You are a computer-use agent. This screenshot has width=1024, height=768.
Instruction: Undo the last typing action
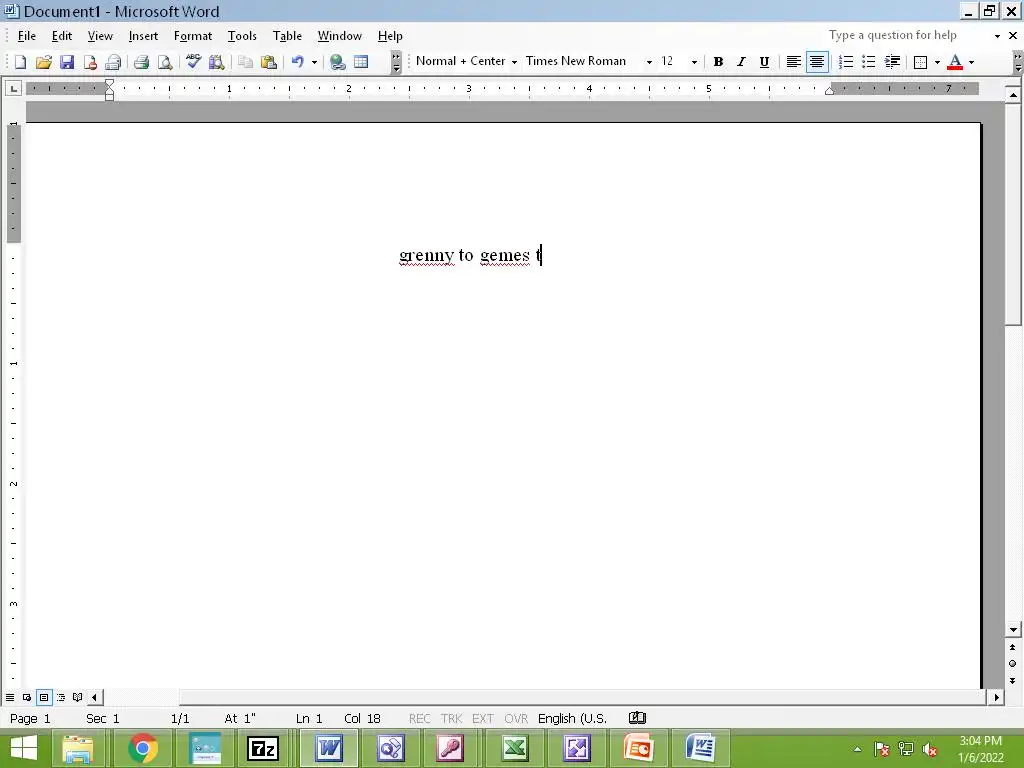(x=298, y=62)
